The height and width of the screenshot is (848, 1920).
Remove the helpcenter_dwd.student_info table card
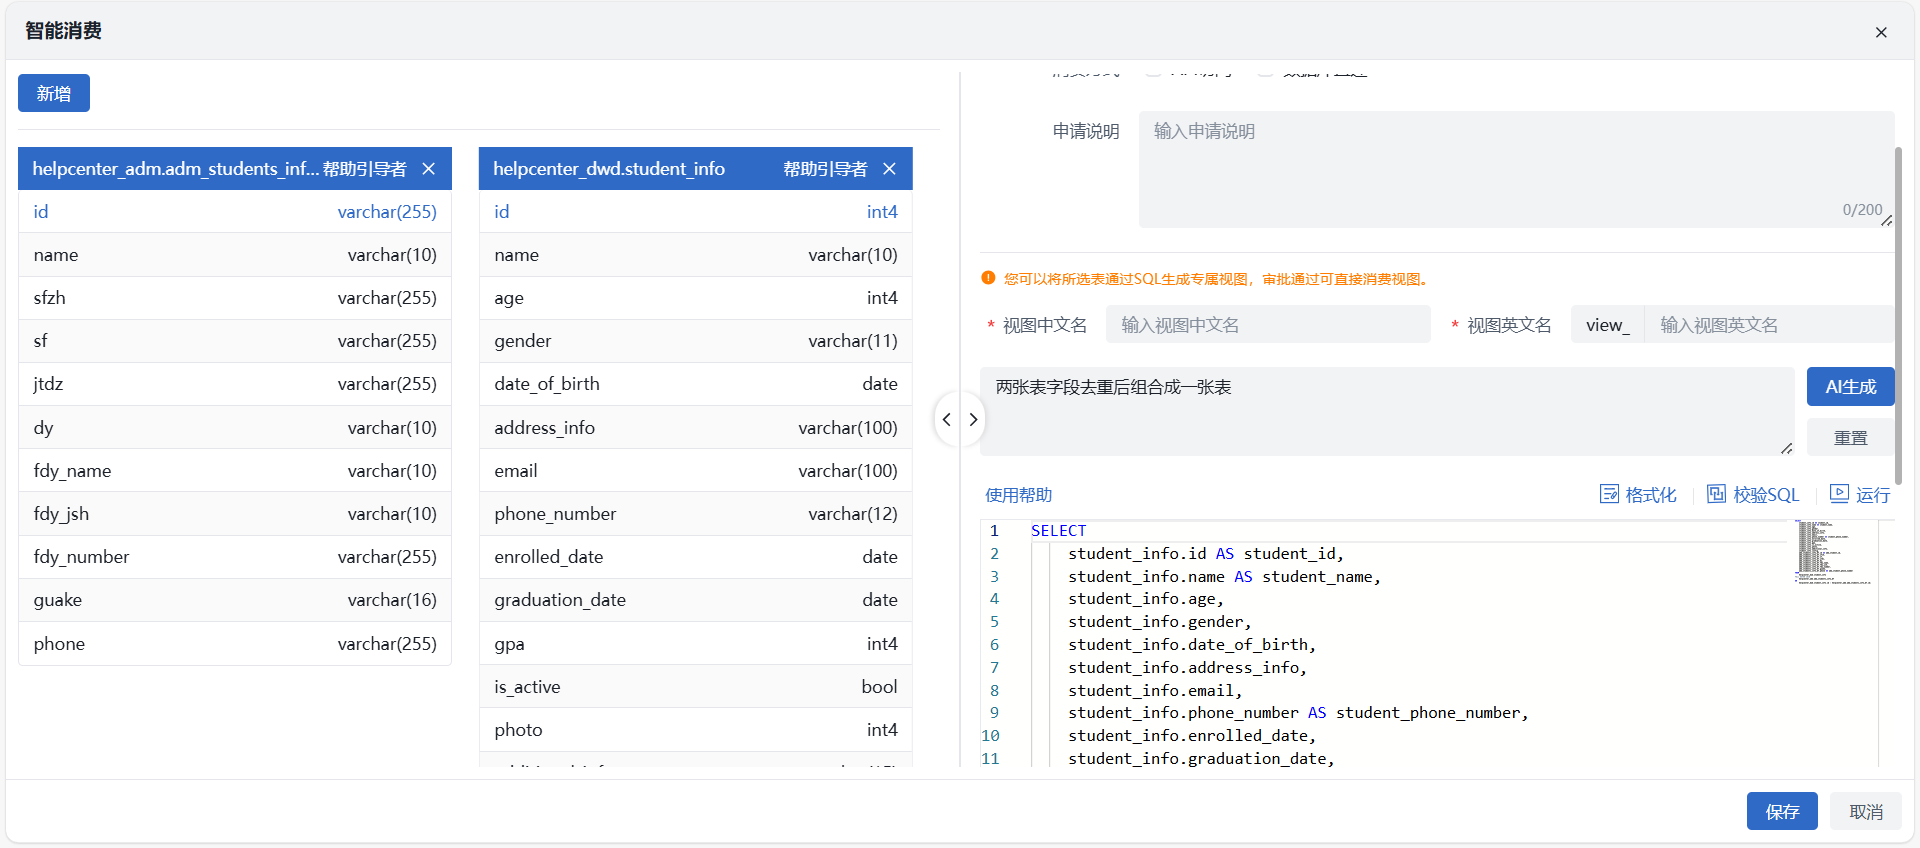[x=890, y=169]
